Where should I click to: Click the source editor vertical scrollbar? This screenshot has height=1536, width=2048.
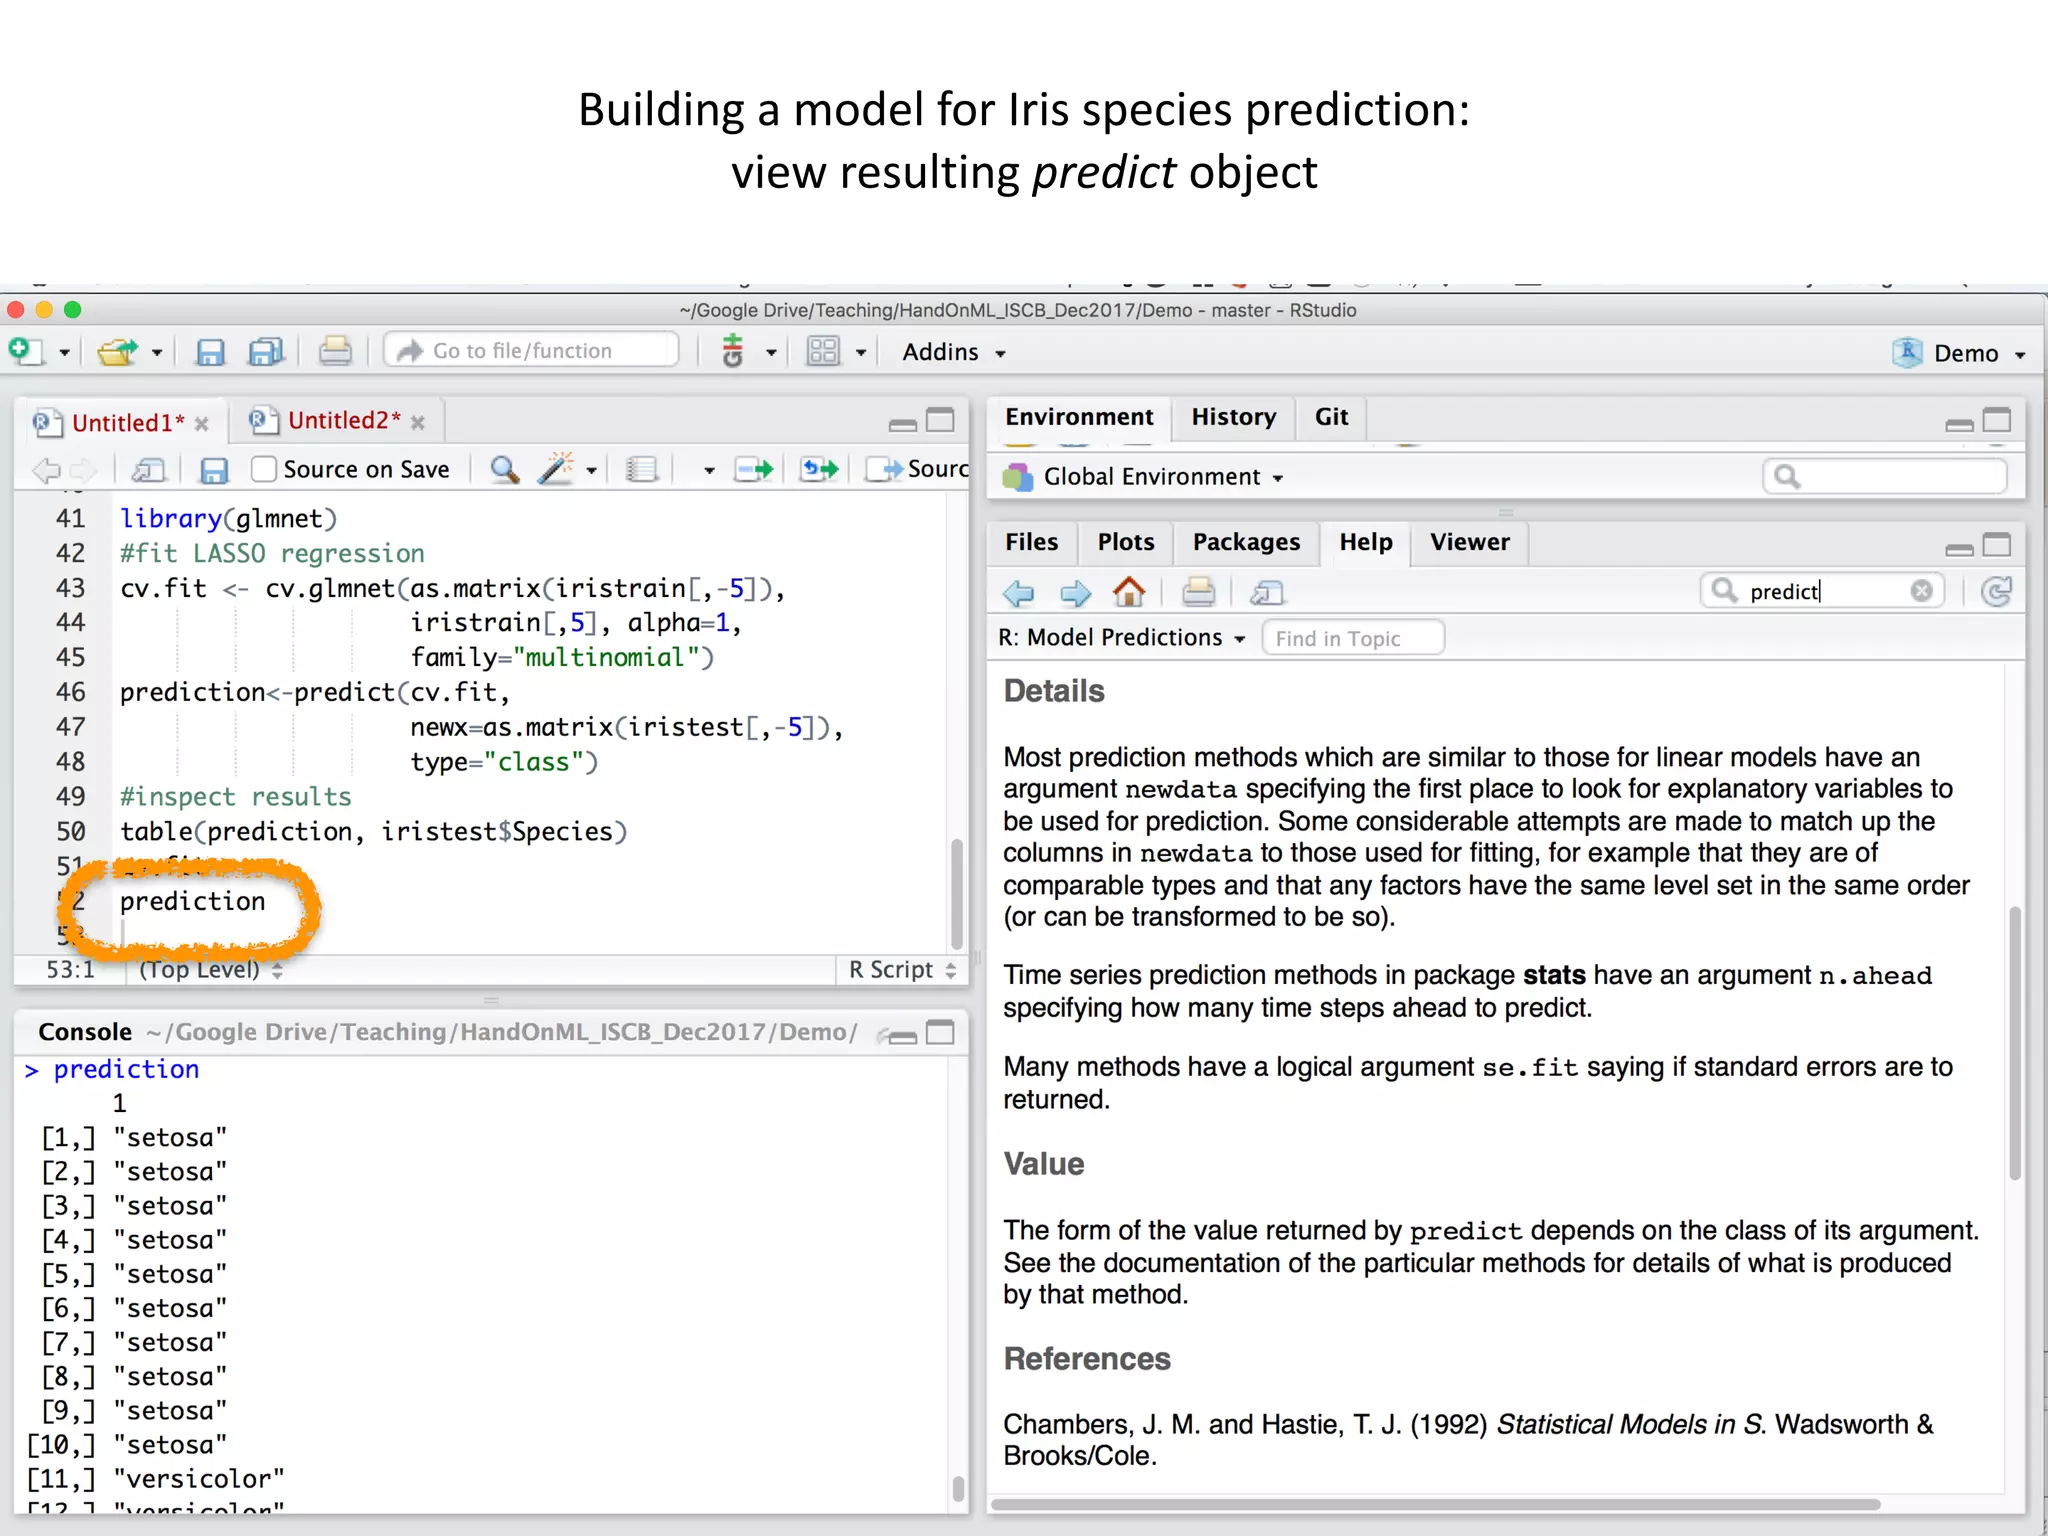click(x=957, y=892)
